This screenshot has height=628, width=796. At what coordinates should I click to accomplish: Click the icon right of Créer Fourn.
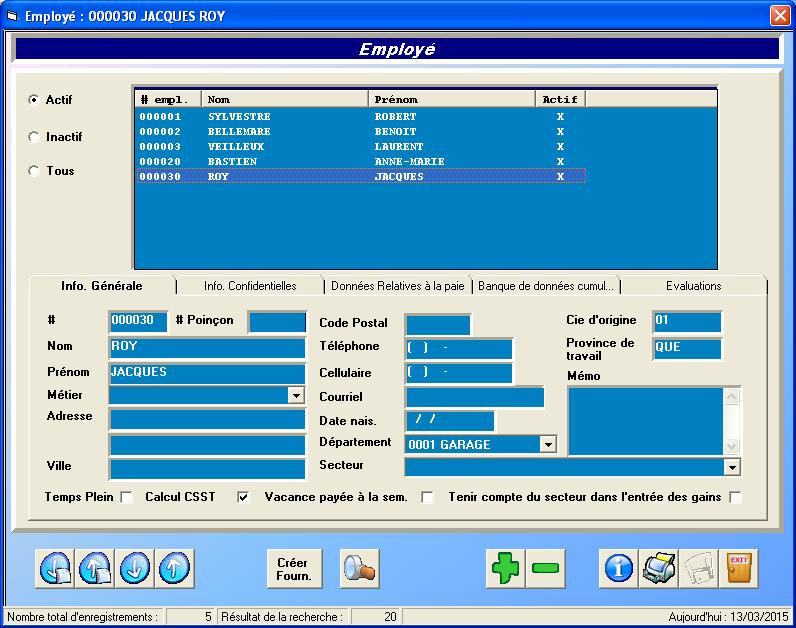359,568
